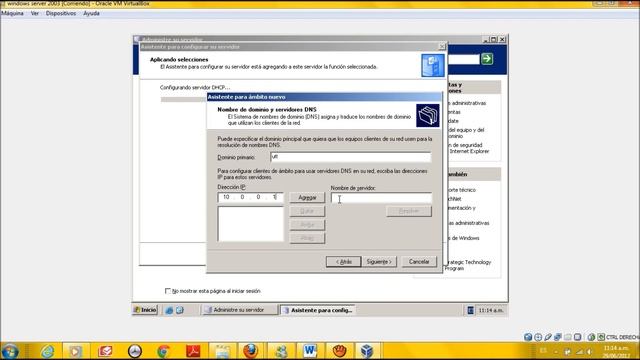Go back with the Atrás button
640x360 pixels.
point(344,262)
